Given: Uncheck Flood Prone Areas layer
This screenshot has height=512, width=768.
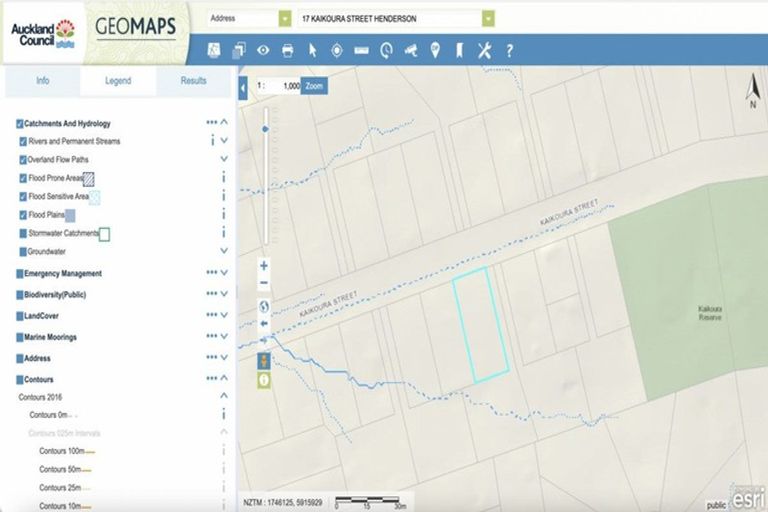Looking at the screenshot, I should 23,178.
